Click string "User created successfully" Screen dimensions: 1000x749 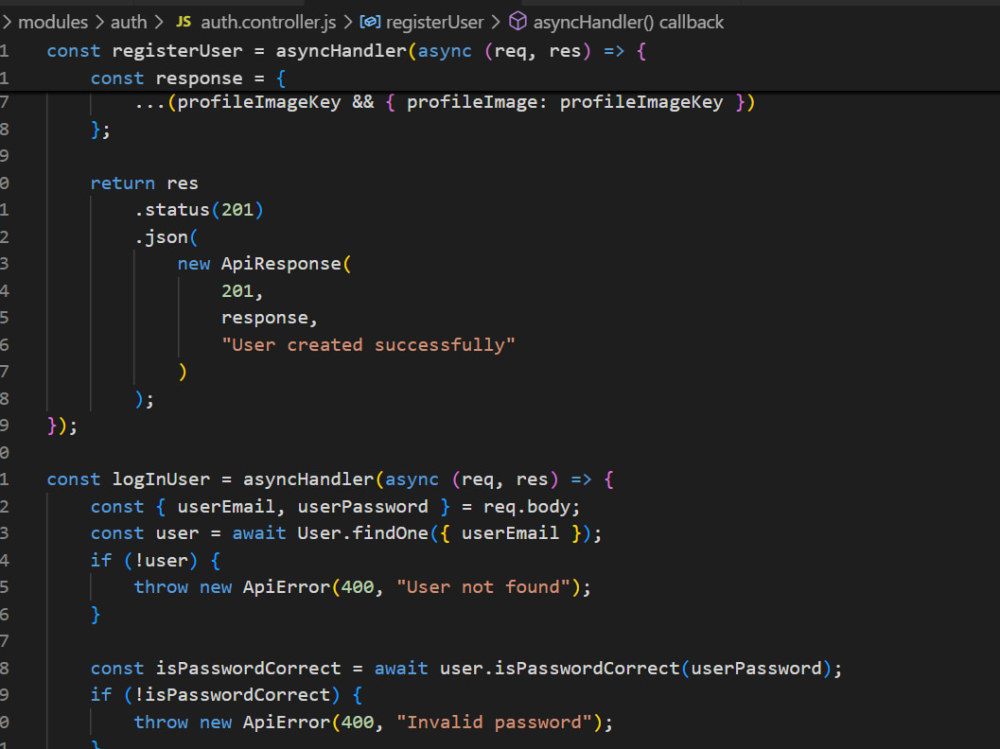click(x=368, y=345)
